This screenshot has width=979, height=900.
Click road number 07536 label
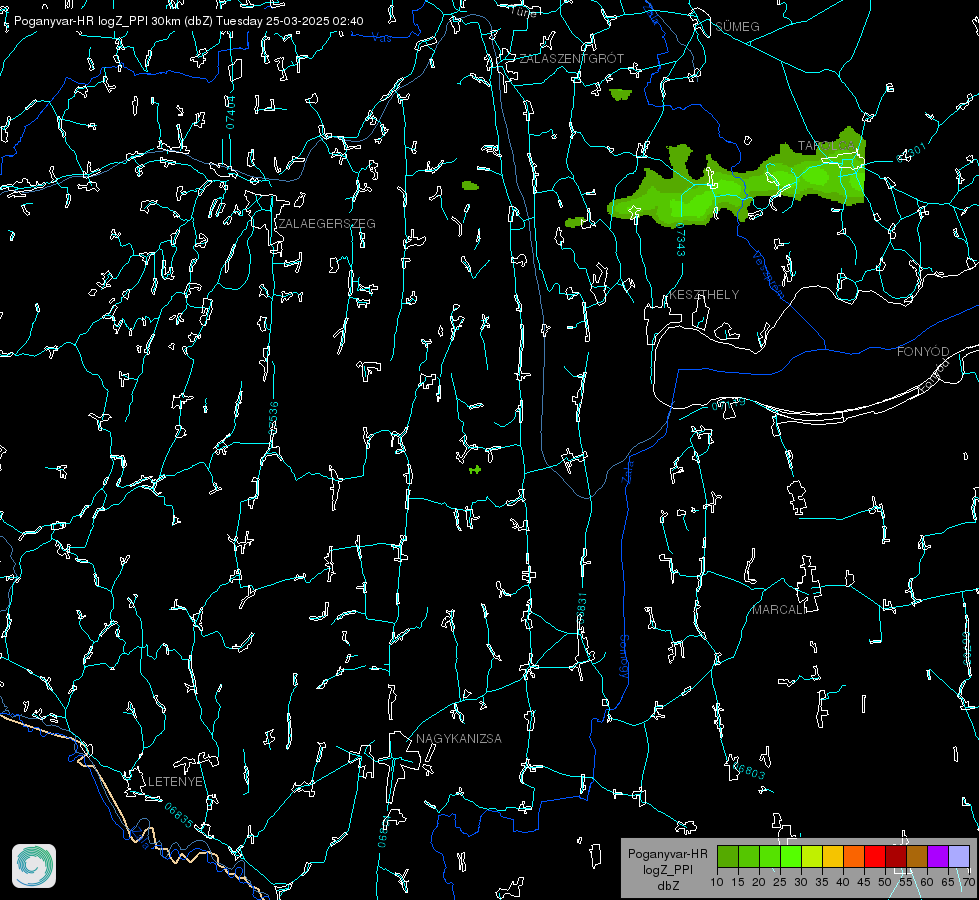tap(273, 418)
